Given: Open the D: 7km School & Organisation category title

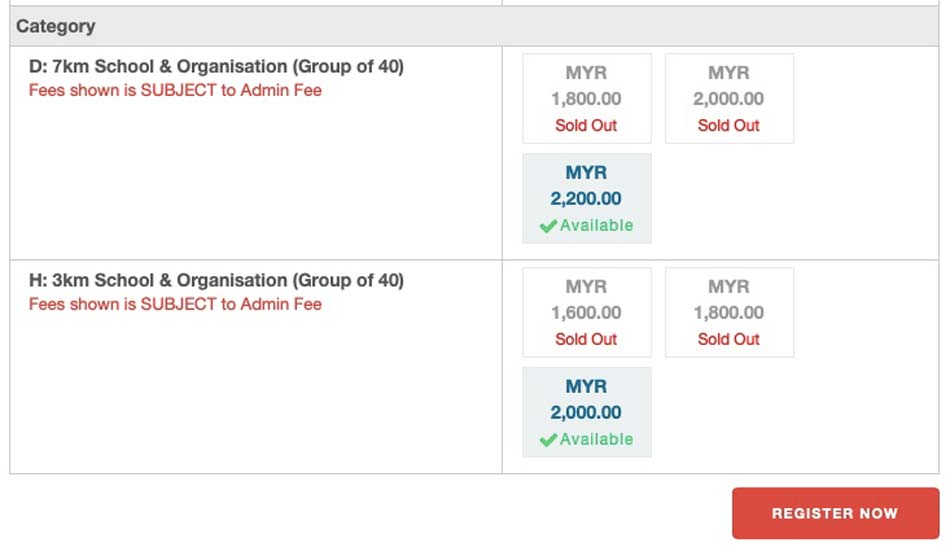Looking at the screenshot, I should point(216,66).
